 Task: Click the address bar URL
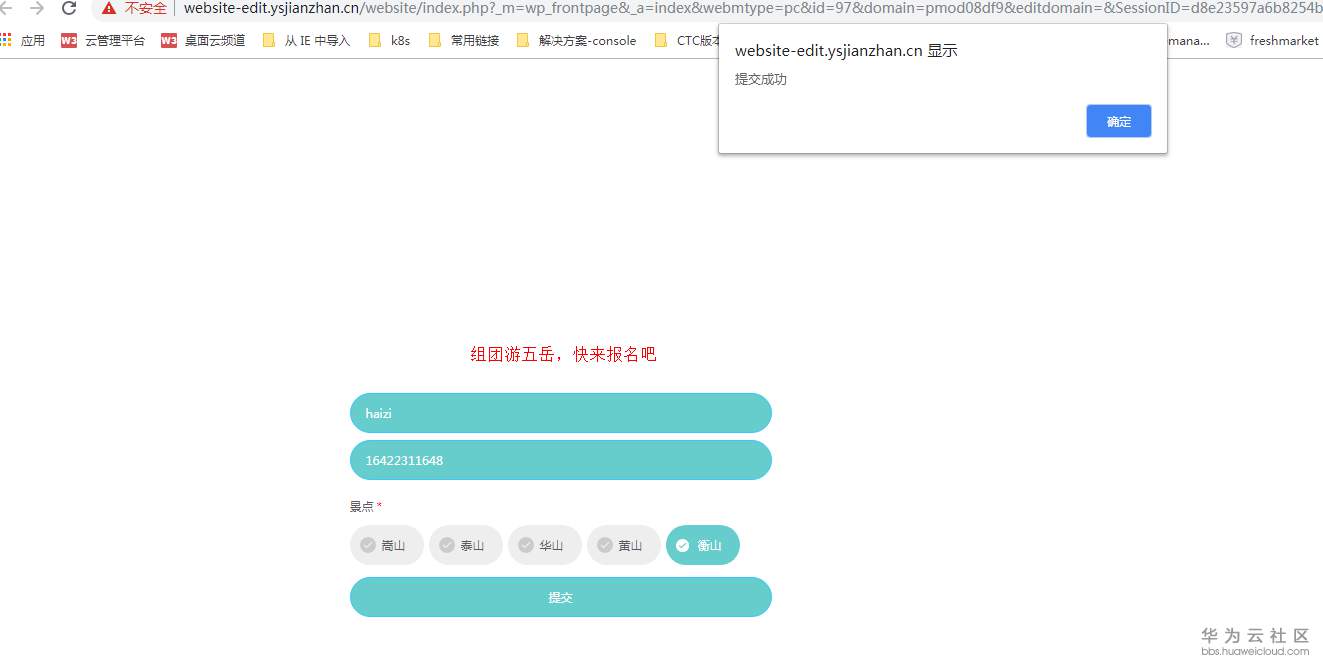click(x=450, y=9)
